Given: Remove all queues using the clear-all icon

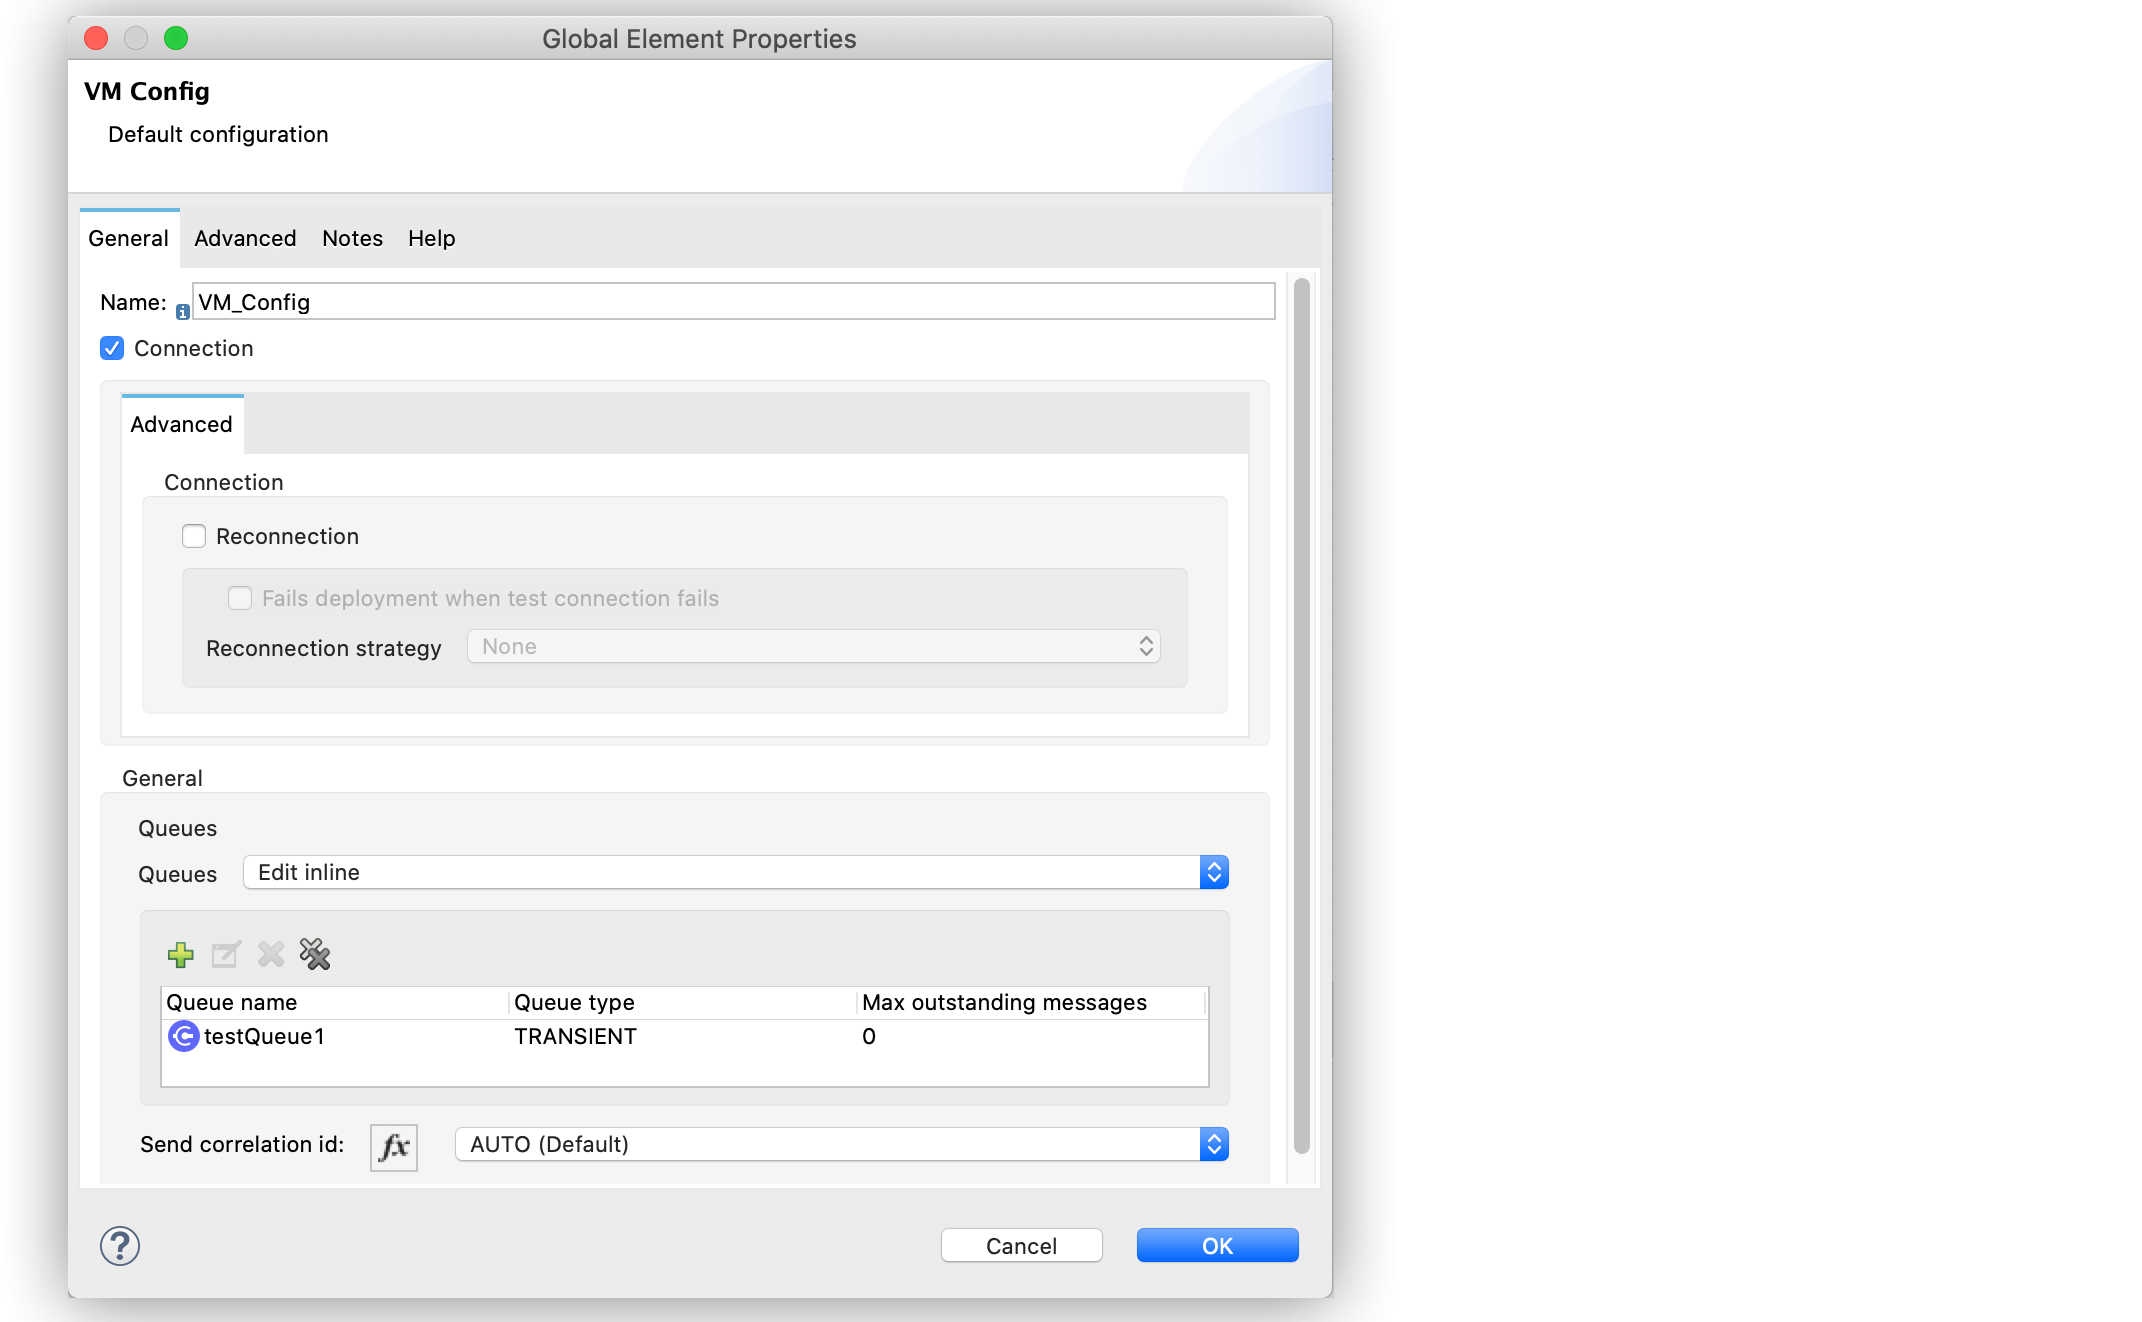Looking at the screenshot, I should [x=314, y=955].
